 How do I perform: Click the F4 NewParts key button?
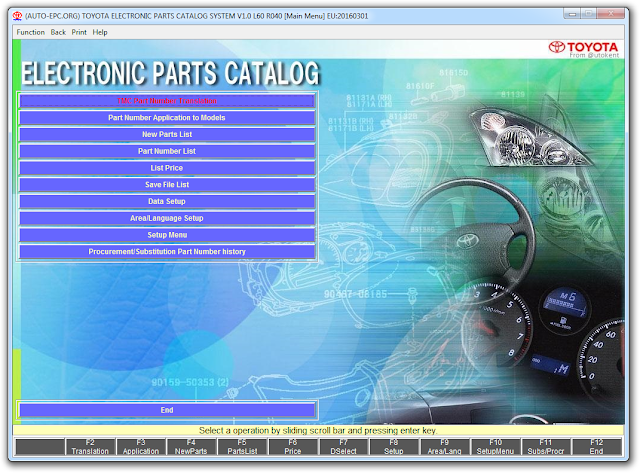(x=191, y=447)
